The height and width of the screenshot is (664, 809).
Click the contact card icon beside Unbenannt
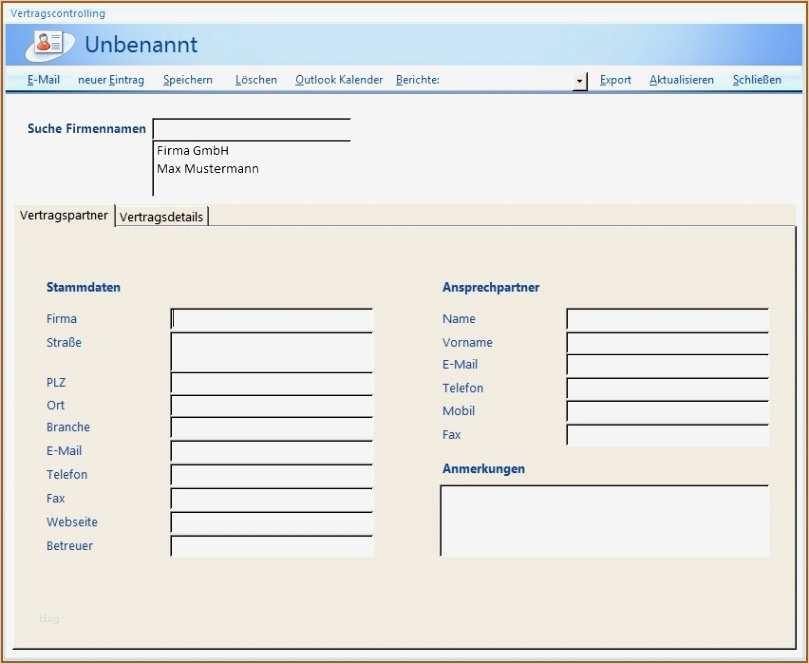coord(49,44)
